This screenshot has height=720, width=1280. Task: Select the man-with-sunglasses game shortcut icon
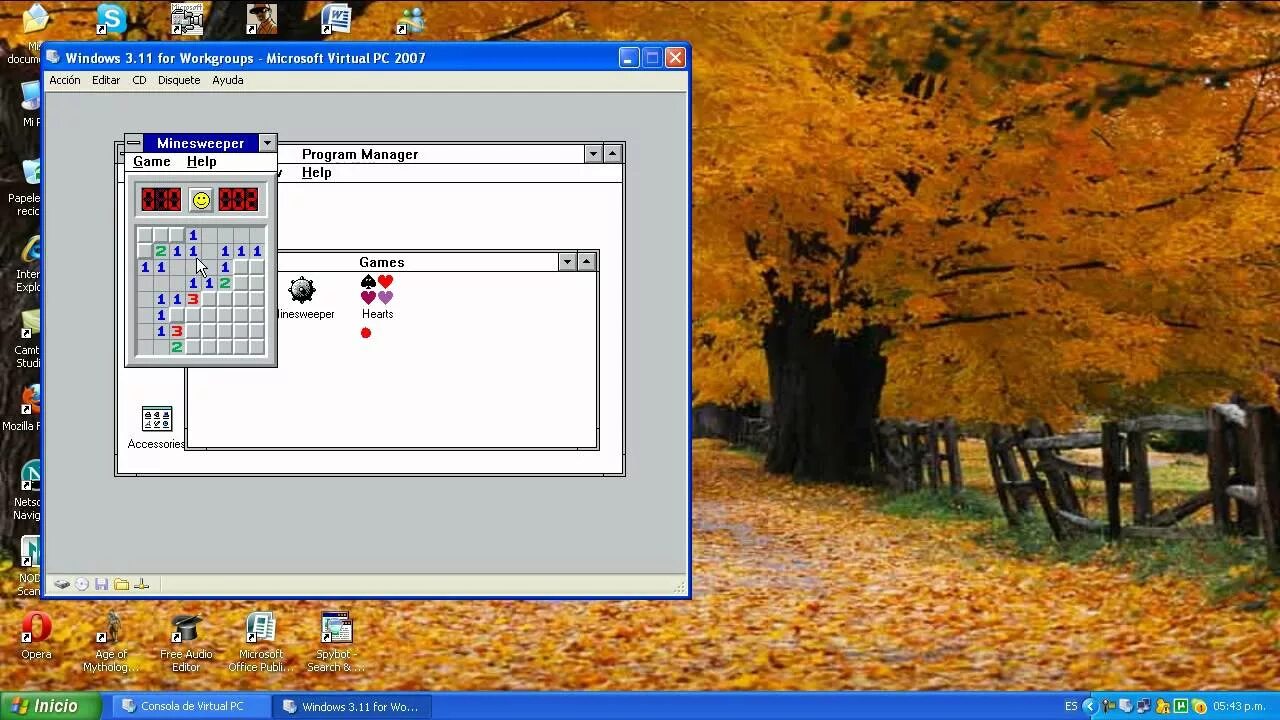click(x=261, y=18)
